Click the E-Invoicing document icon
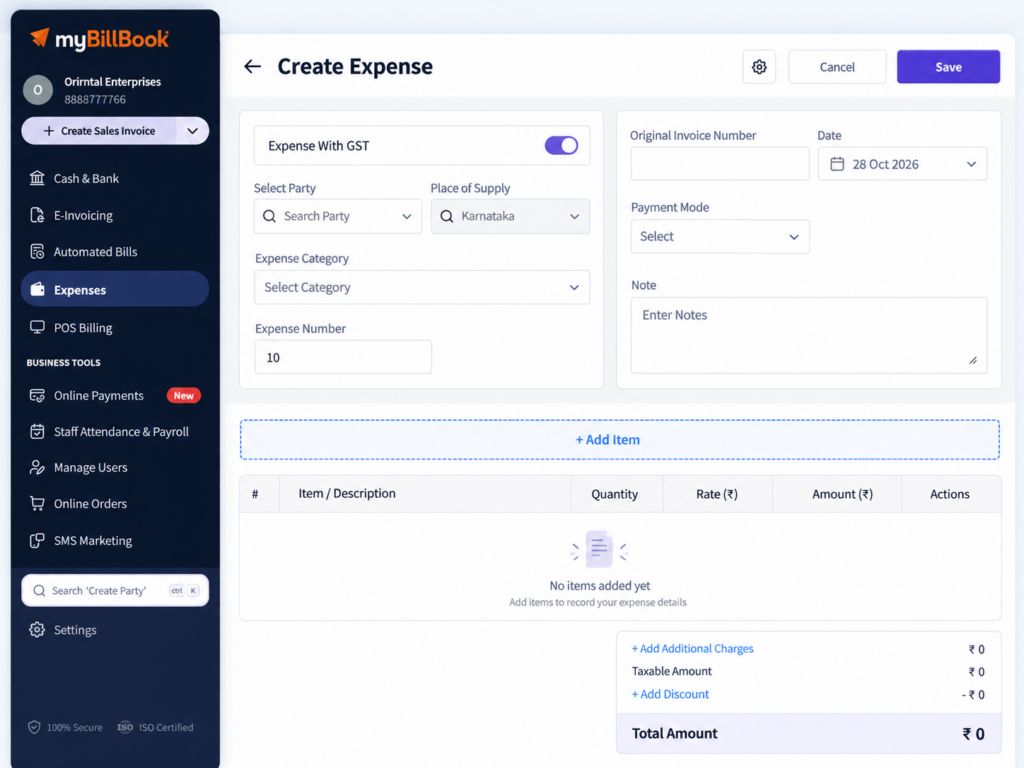The width and height of the screenshot is (1024, 768). [37, 215]
